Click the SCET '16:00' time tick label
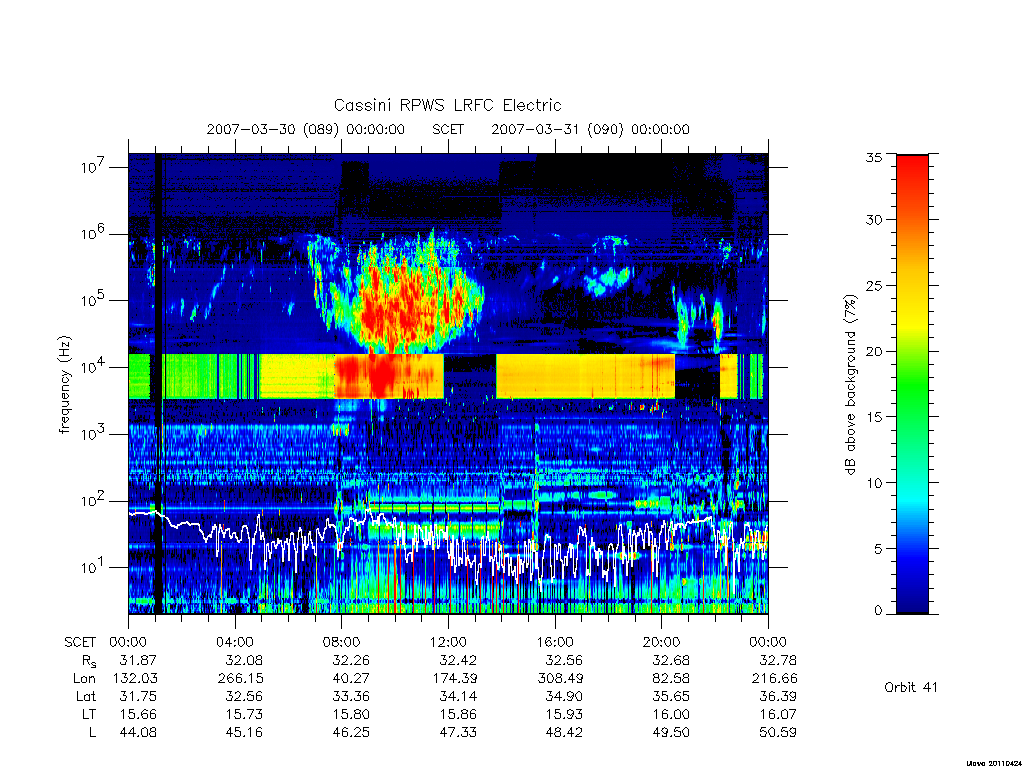Image resolution: width=1024 pixels, height=768 pixels. pos(554,642)
